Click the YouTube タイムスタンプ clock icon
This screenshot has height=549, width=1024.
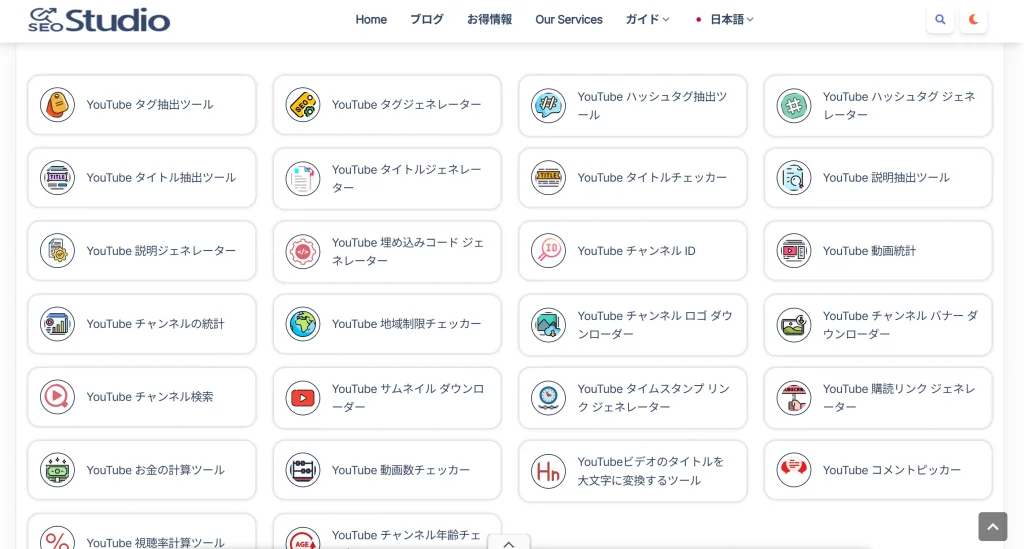pyautogui.click(x=548, y=398)
